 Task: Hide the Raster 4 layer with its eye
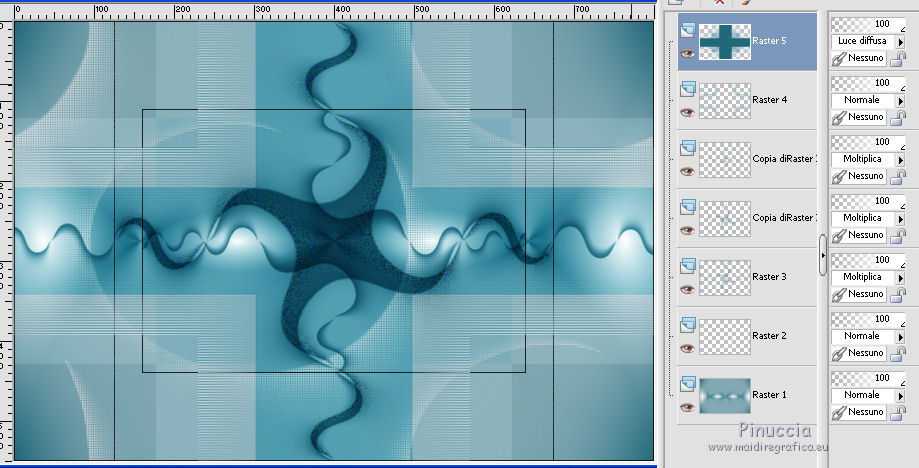(687, 112)
